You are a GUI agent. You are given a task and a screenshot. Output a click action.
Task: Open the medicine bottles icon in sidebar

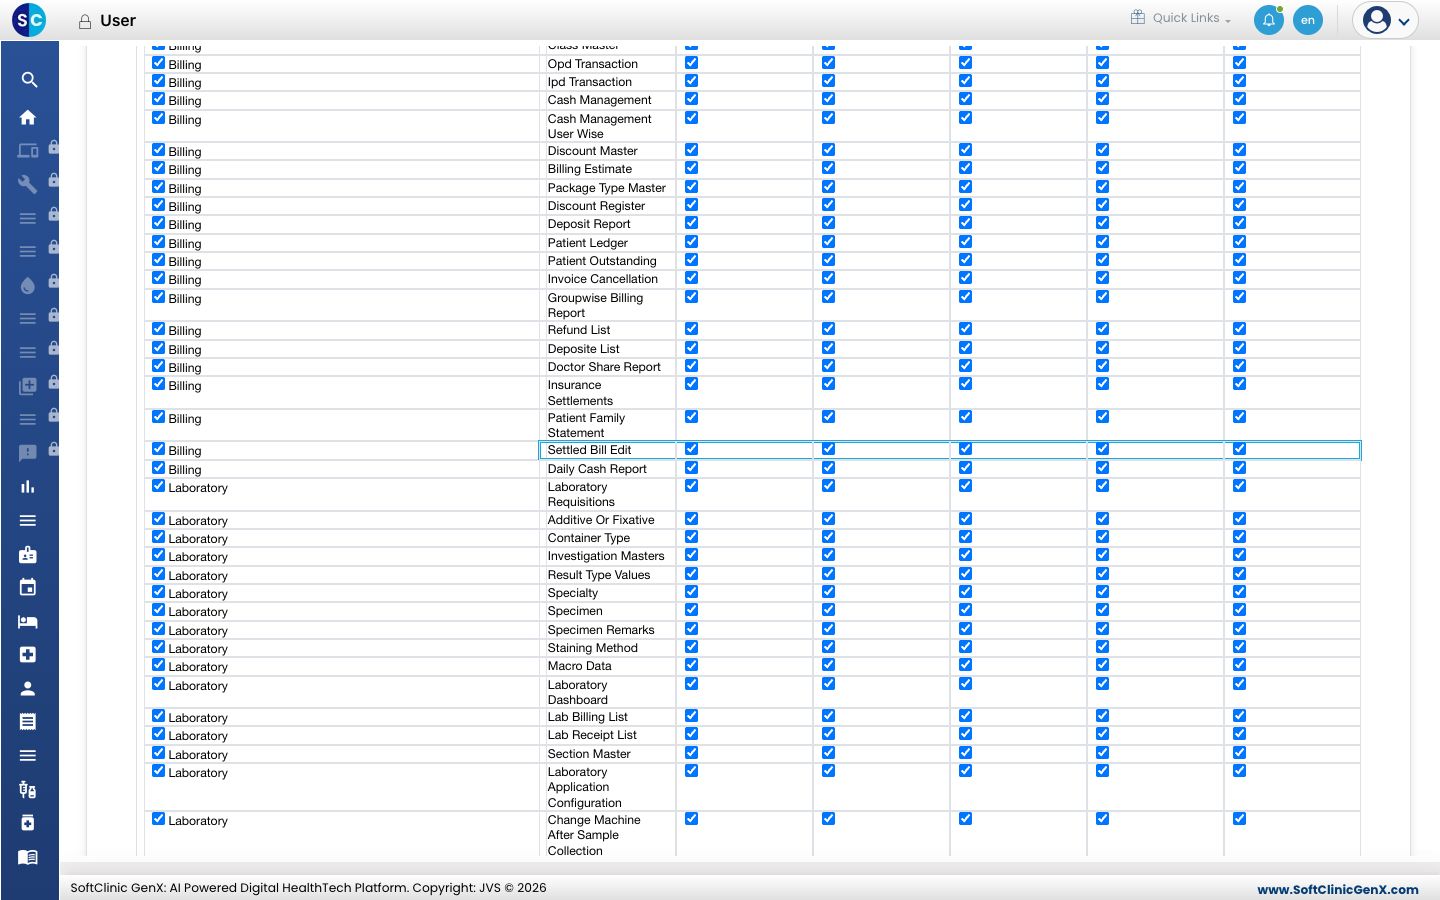point(28,789)
